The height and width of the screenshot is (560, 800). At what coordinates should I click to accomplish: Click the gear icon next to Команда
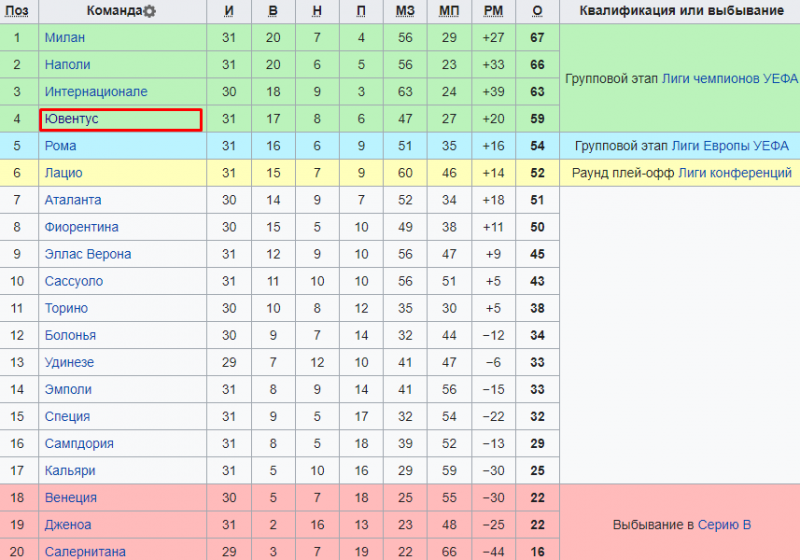149,11
